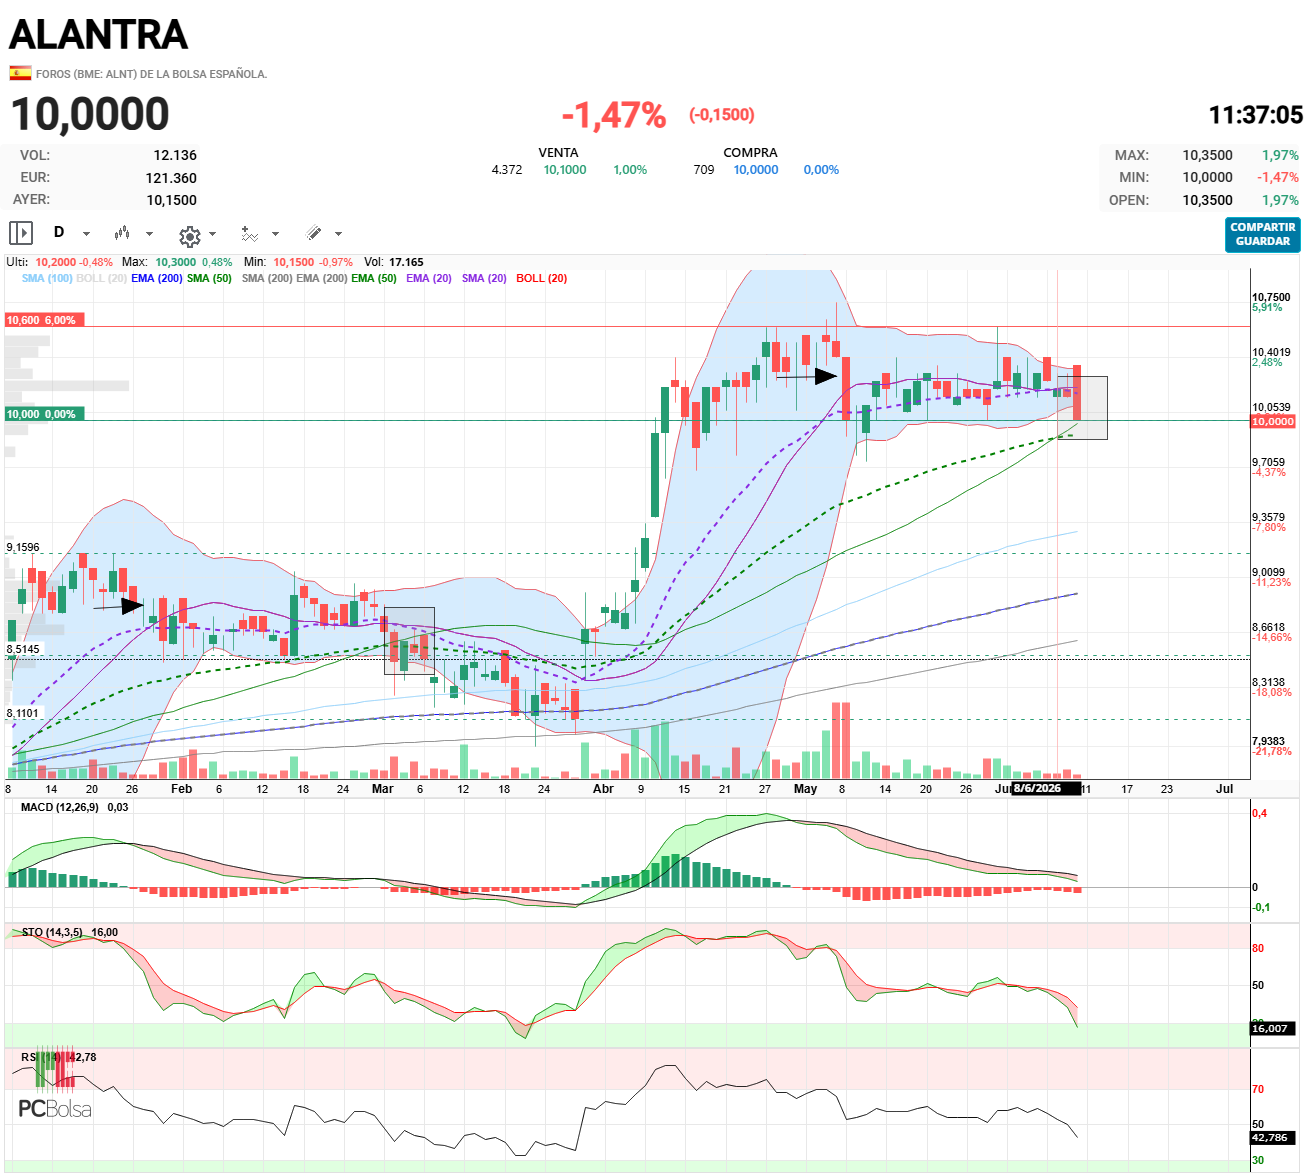This screenshot has width=1311, height=1173.
Task: Click the MAX row value 10,3500
Action: tap(1208, 155)
